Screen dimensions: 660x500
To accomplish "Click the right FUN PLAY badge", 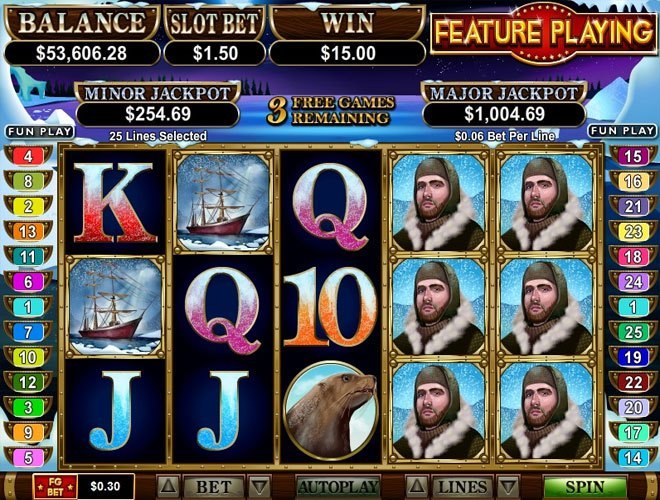I will (622, 131).
